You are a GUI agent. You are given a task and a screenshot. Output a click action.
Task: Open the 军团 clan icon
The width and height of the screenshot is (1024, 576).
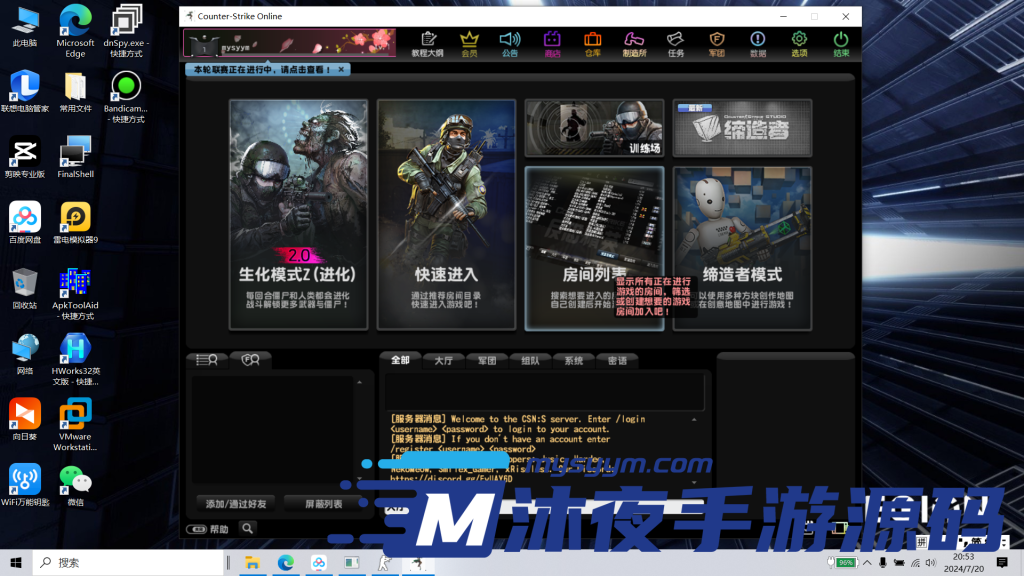click(x=717, y=43)
